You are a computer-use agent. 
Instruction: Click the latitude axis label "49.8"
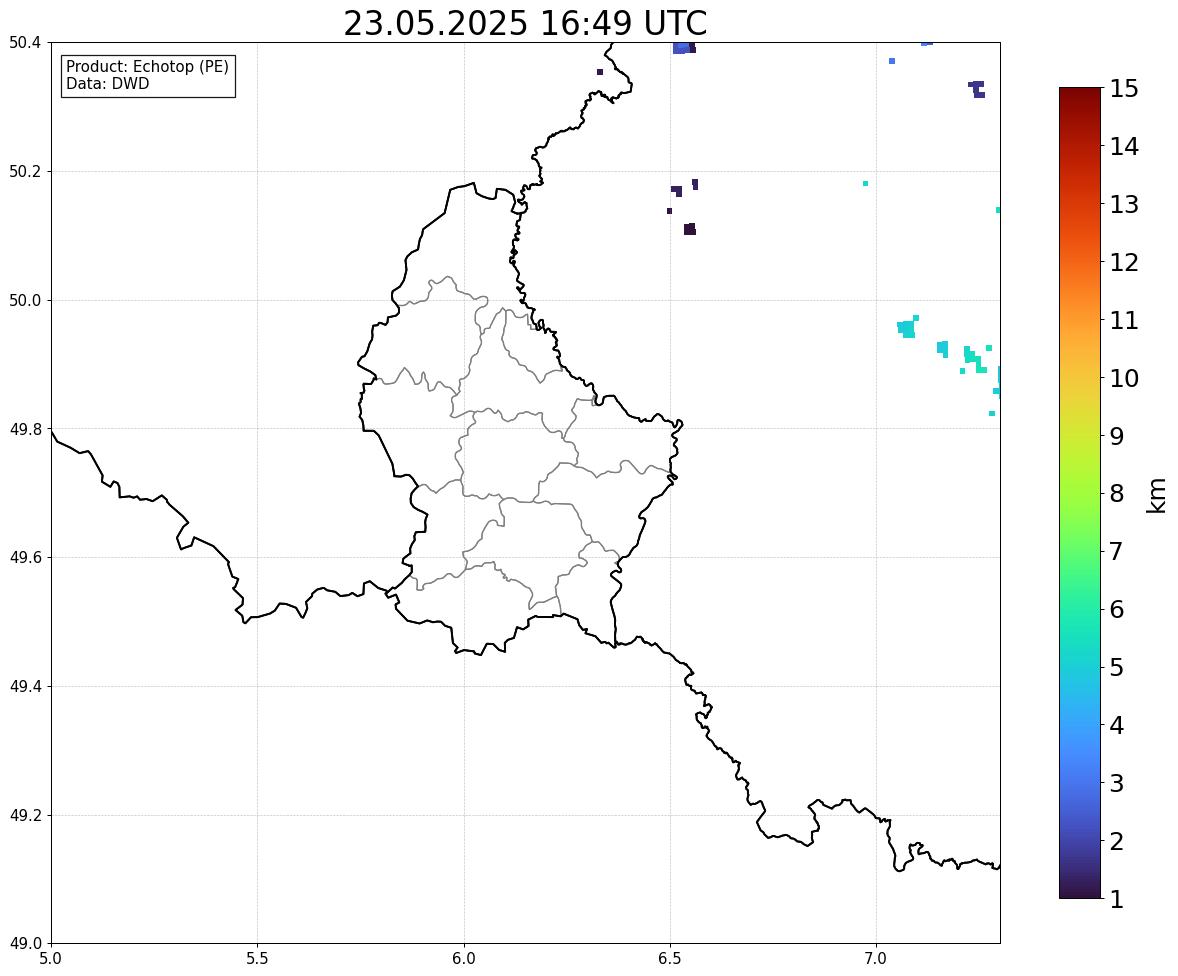25,429
